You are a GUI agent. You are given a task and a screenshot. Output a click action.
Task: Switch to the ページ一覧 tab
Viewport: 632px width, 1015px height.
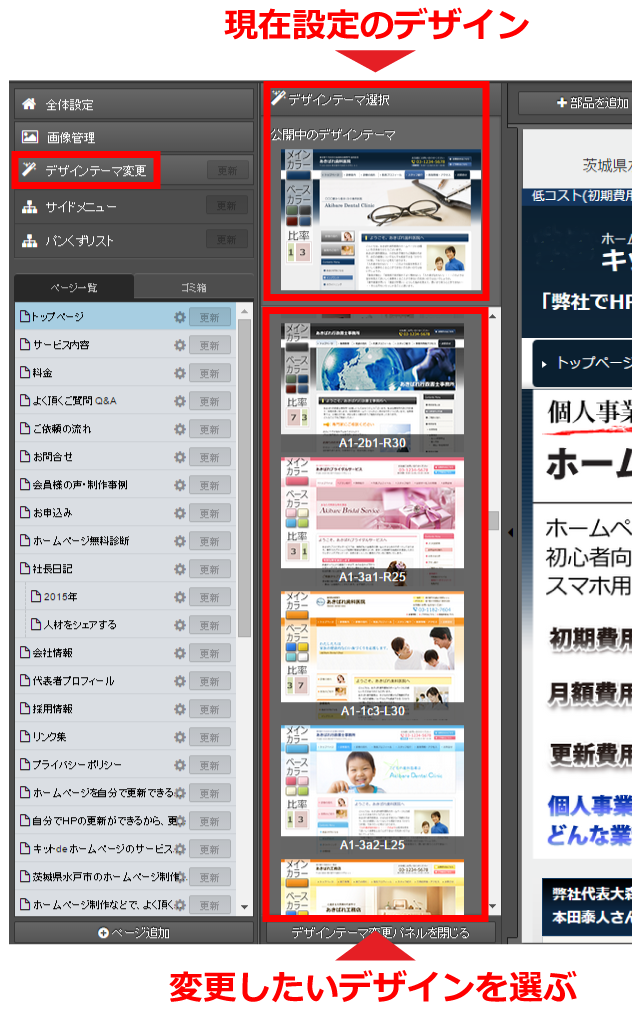tap(74, 287)
